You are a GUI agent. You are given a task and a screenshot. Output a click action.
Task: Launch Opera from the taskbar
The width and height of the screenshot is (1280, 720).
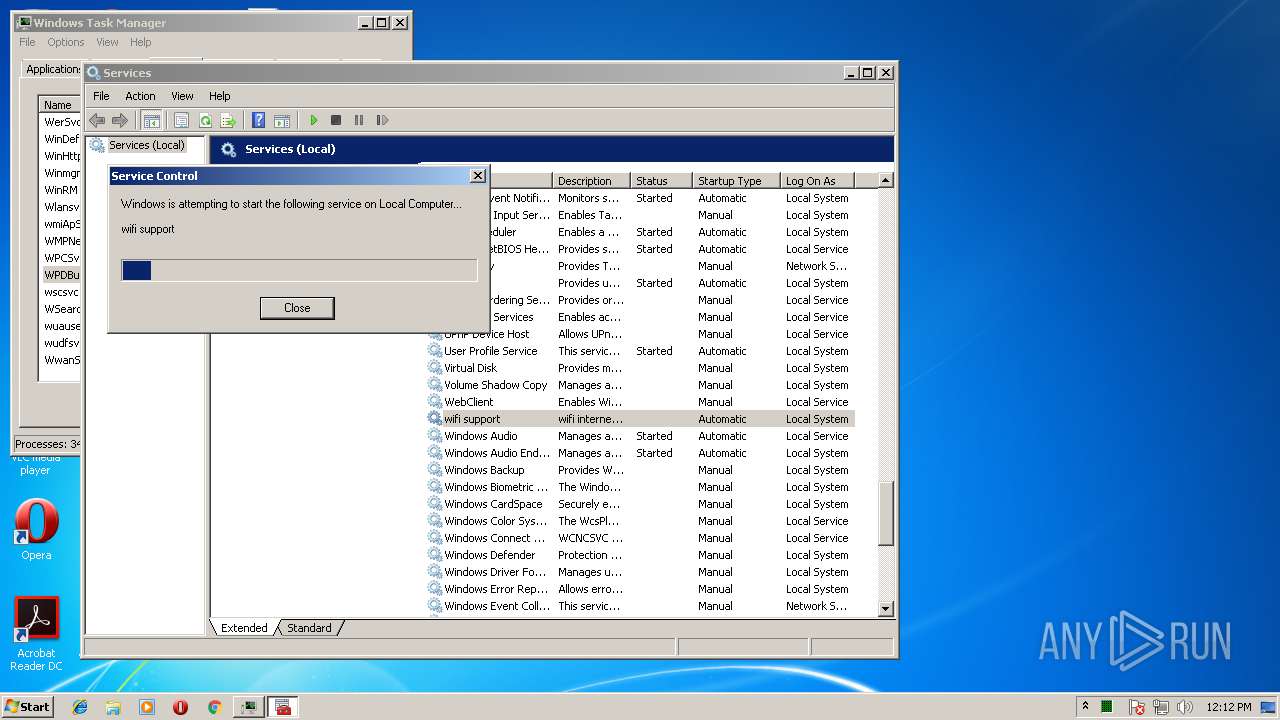(180, 707)
